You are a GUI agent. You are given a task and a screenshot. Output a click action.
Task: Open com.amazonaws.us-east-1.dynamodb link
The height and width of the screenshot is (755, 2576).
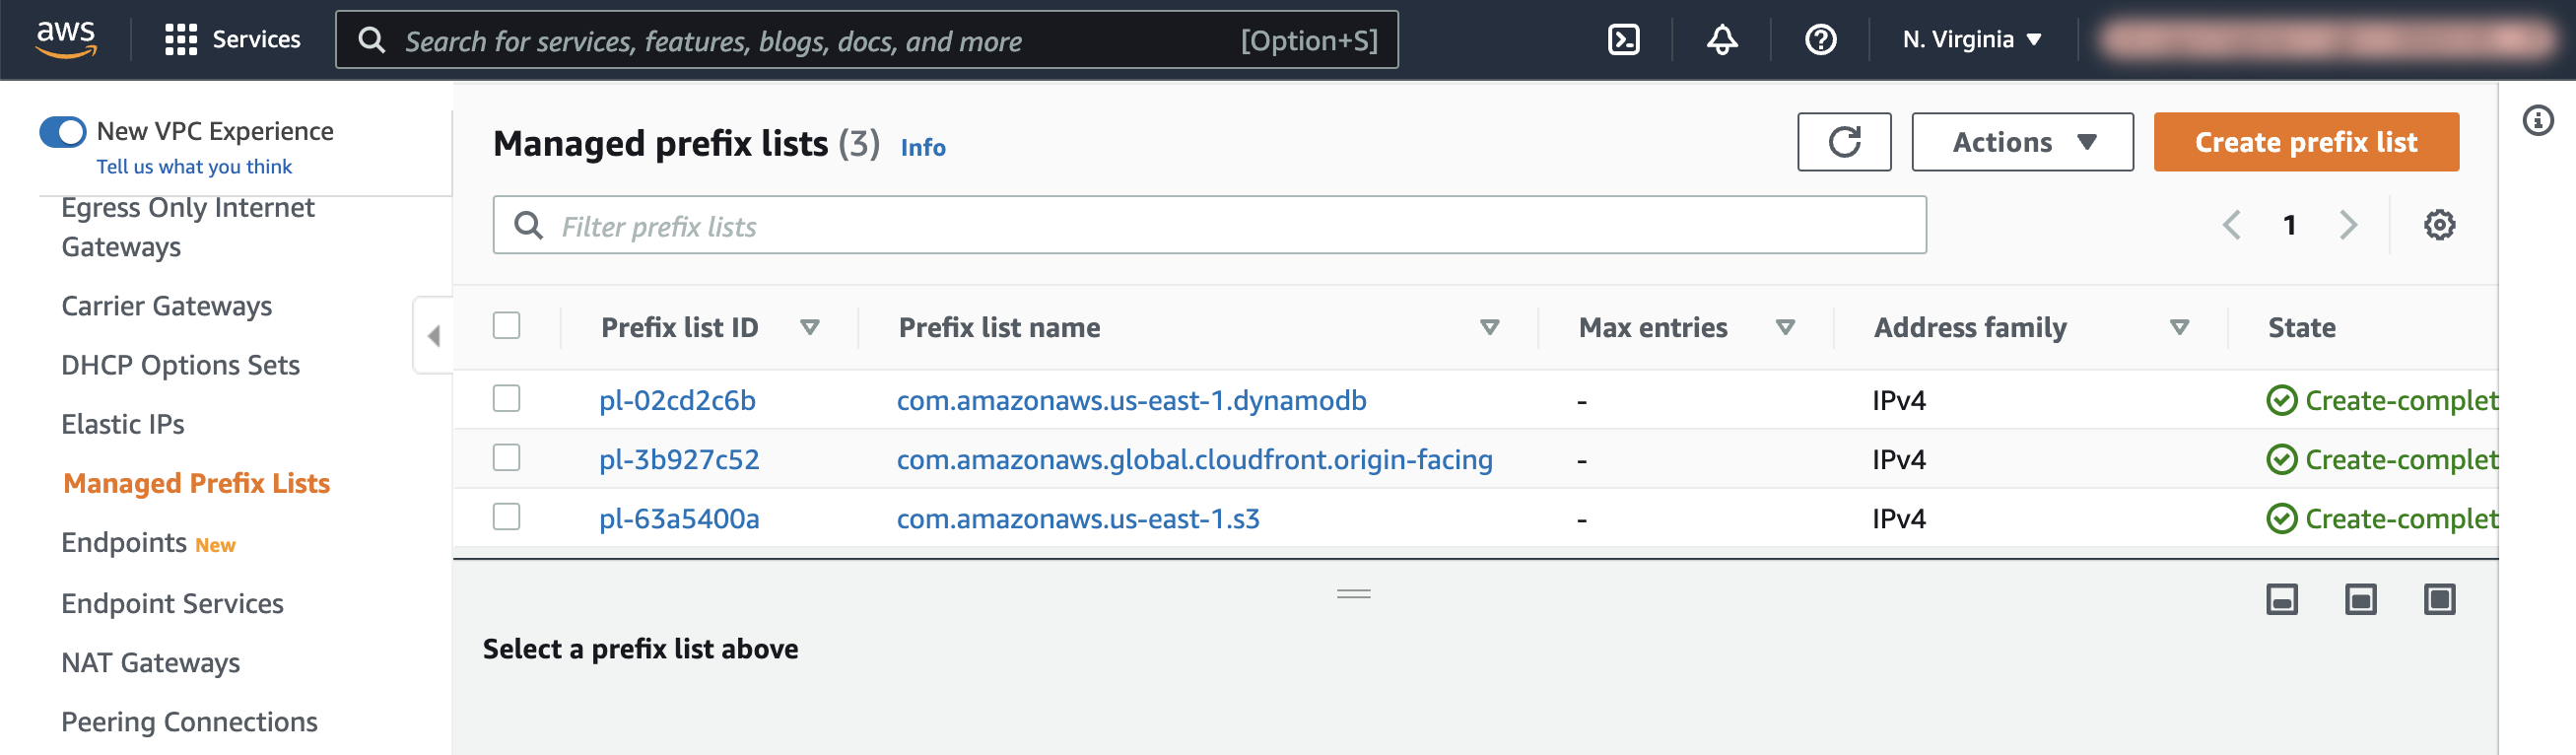pyautogui.click(x=1131, y=400)
